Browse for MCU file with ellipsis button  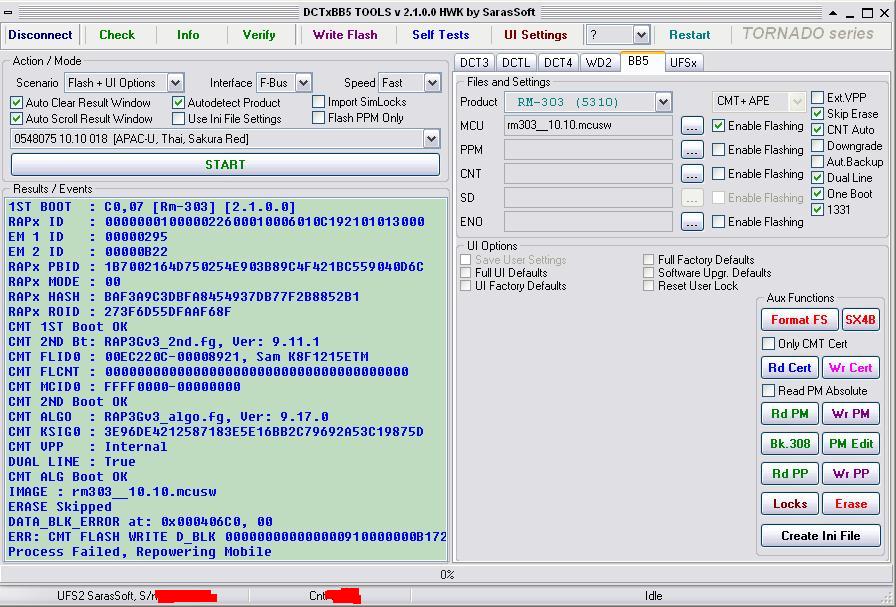pos(692,126)
